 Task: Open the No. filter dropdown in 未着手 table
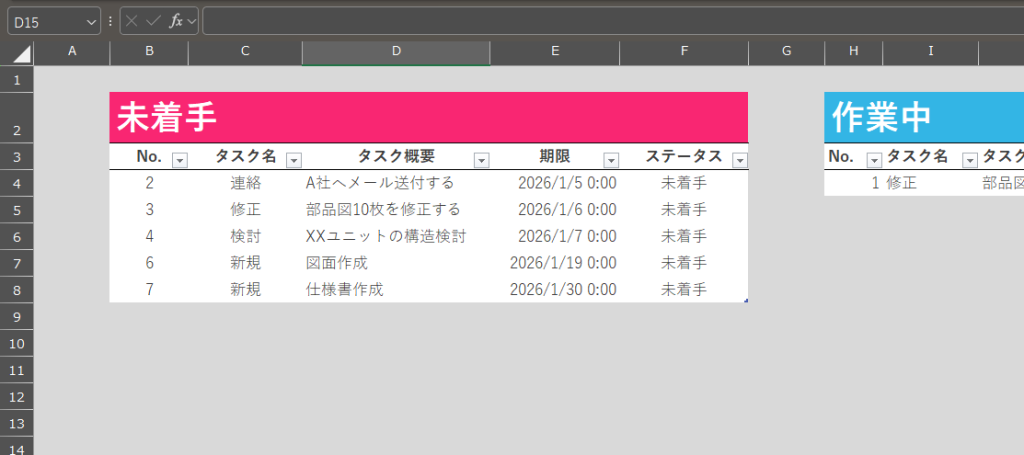(180, 160)
